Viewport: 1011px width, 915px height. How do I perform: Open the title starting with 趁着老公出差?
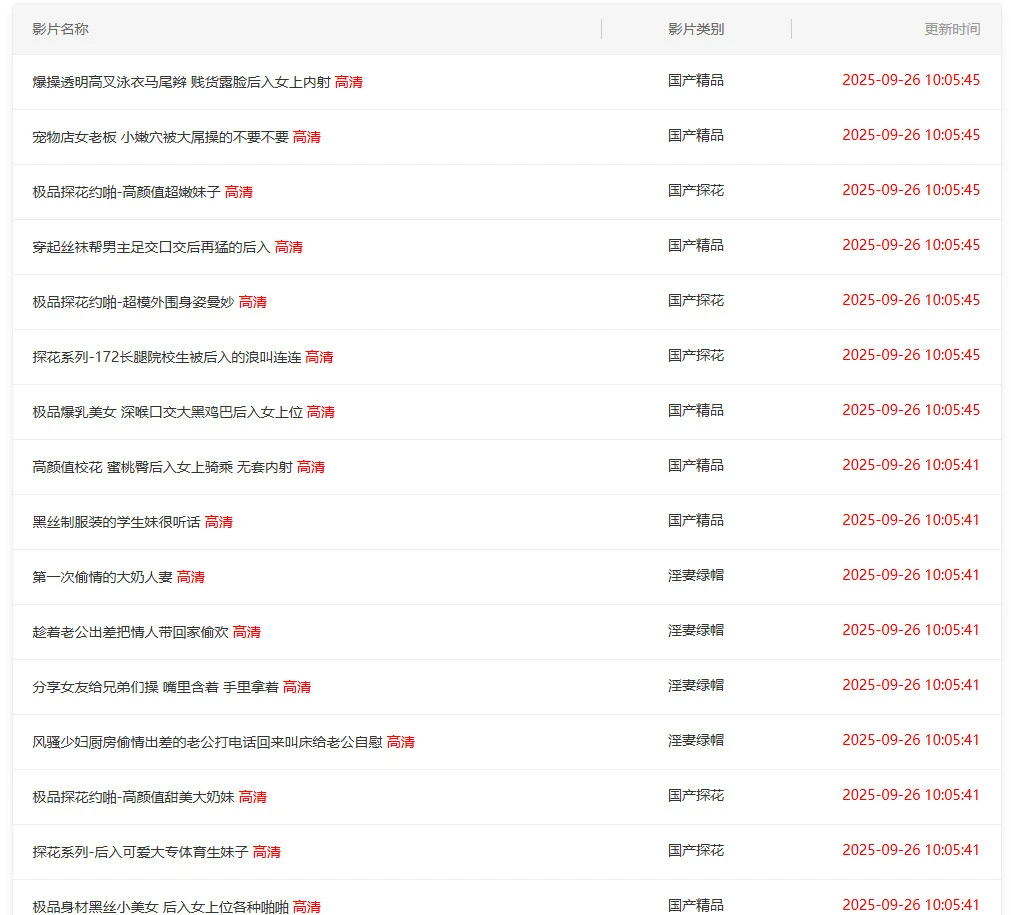(130, 632)
